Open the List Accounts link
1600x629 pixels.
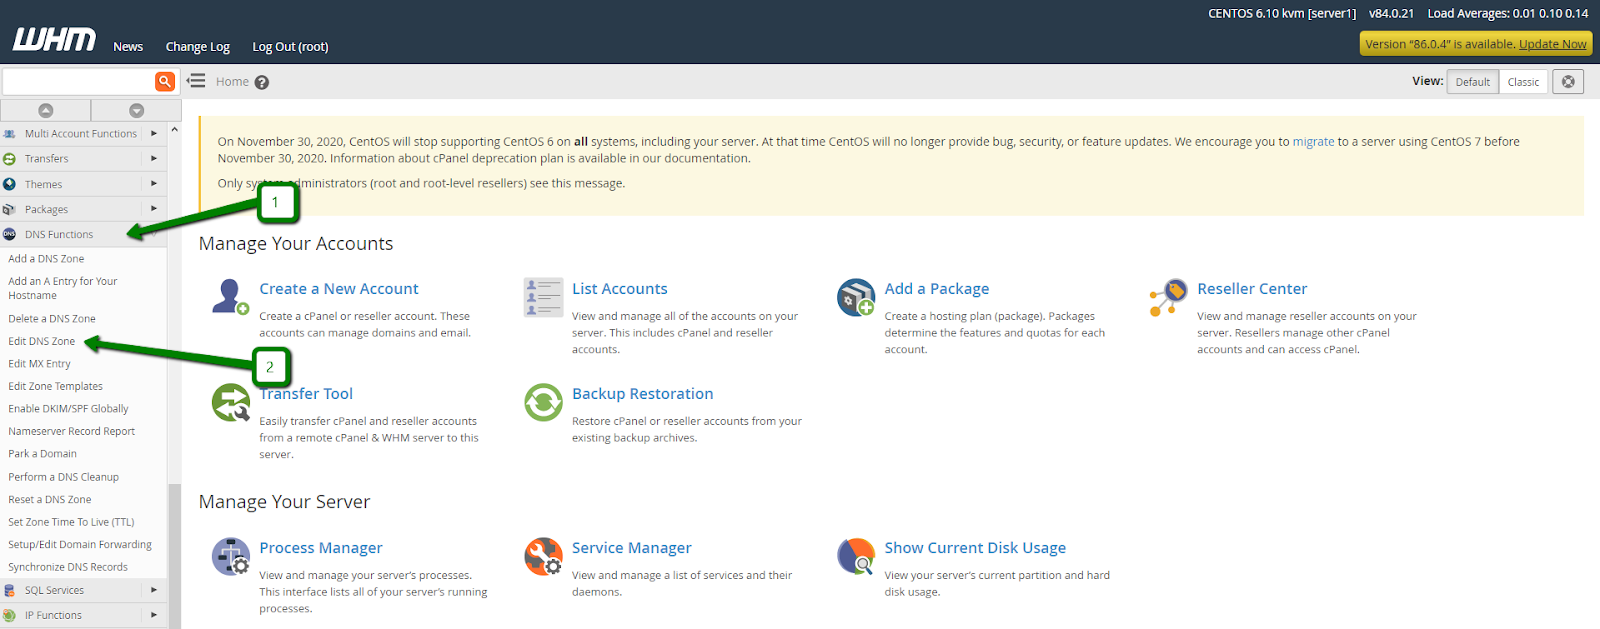tap(620, 289)
